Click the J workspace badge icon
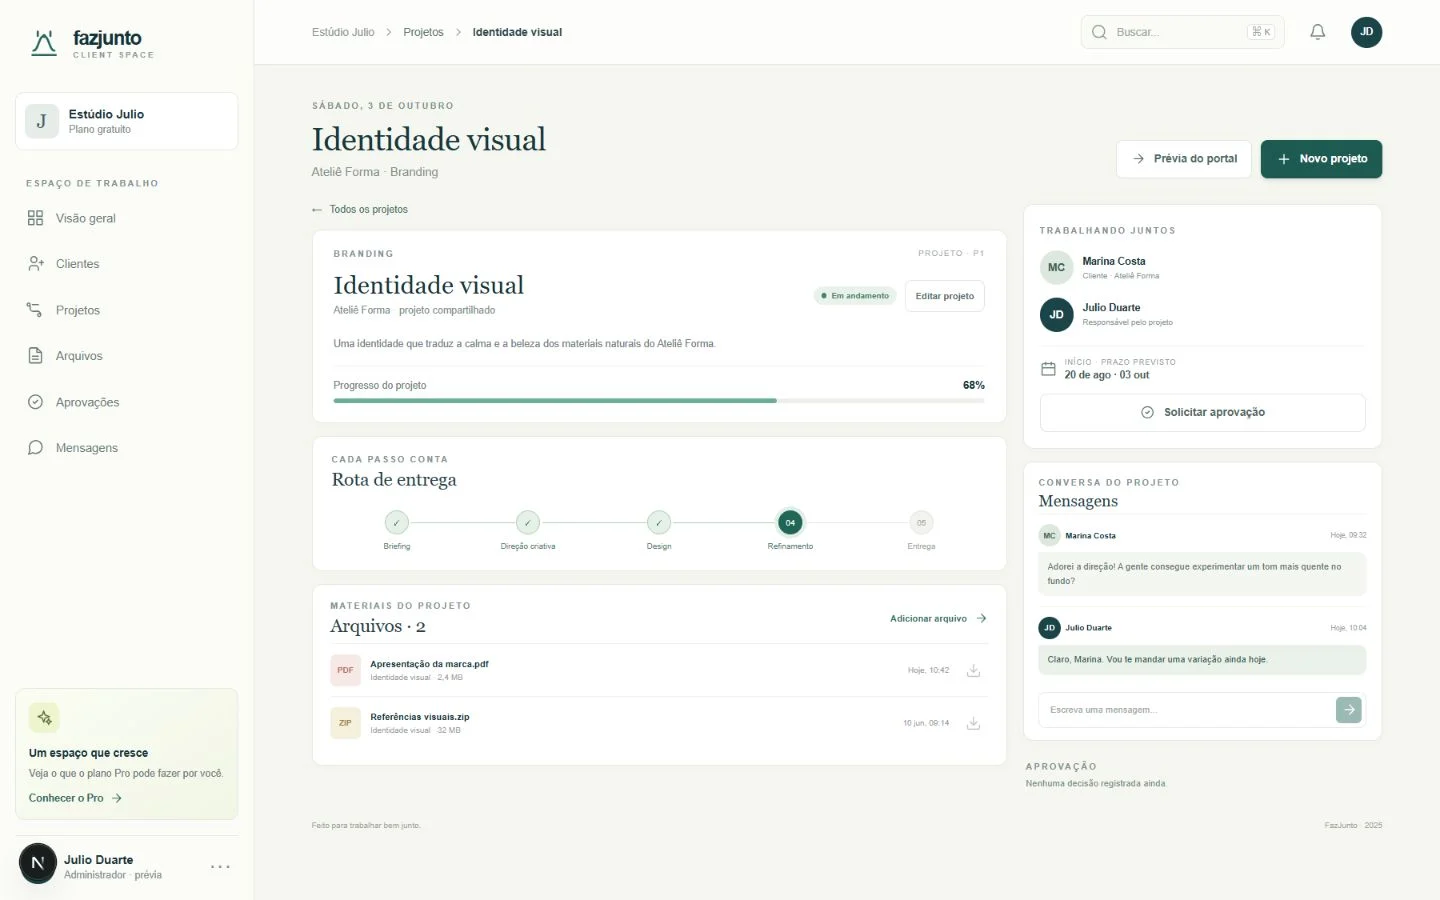 point(42,121)
